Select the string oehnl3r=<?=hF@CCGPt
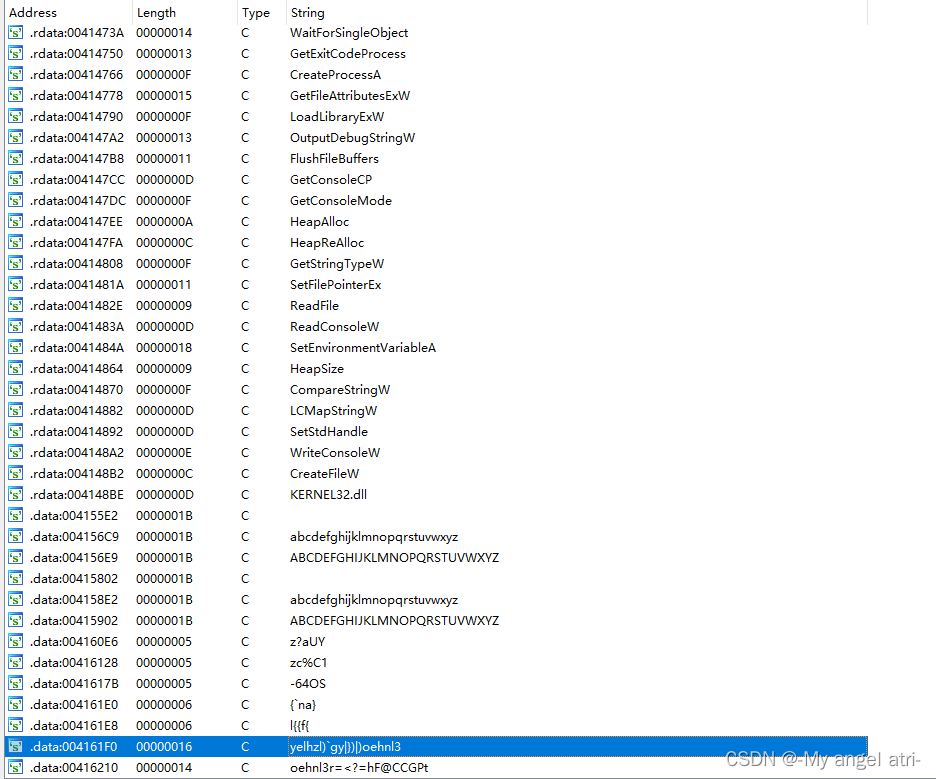The height and width of the screenshot is (779, 936). pos(359,768)
